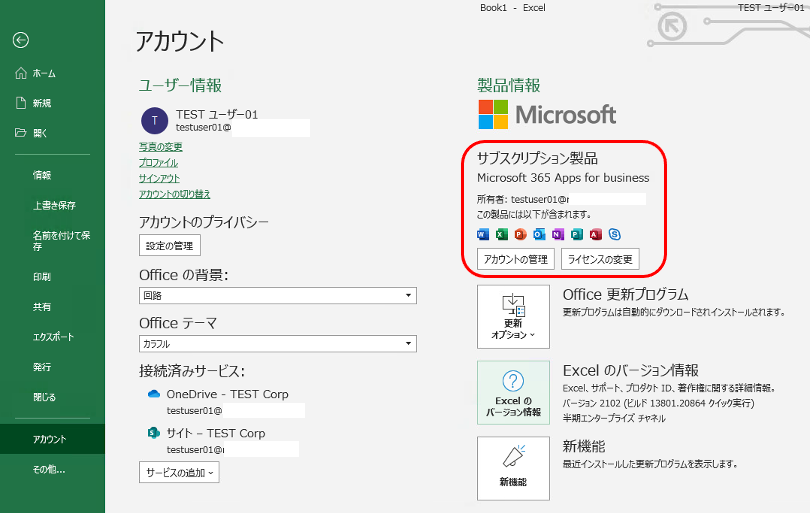The width and height of the screenshot is (810, 513).
Task: Open 更新オプション dropdown button
Action: 513,317
